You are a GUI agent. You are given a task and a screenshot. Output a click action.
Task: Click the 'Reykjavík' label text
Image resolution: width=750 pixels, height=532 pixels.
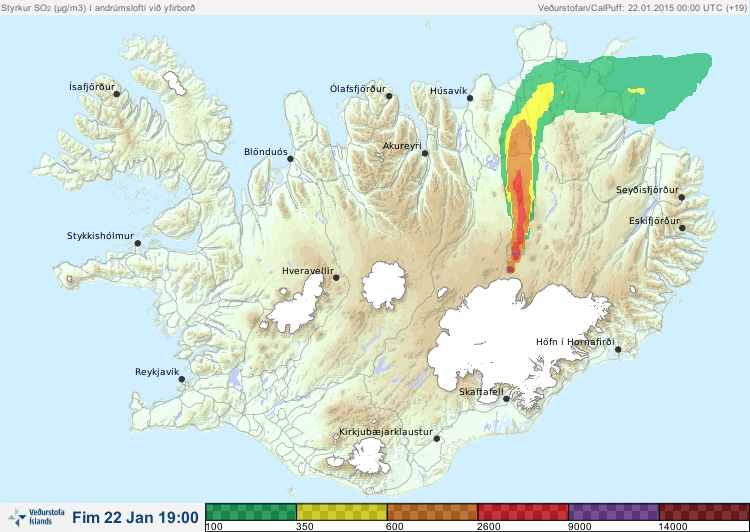(157, 372)
